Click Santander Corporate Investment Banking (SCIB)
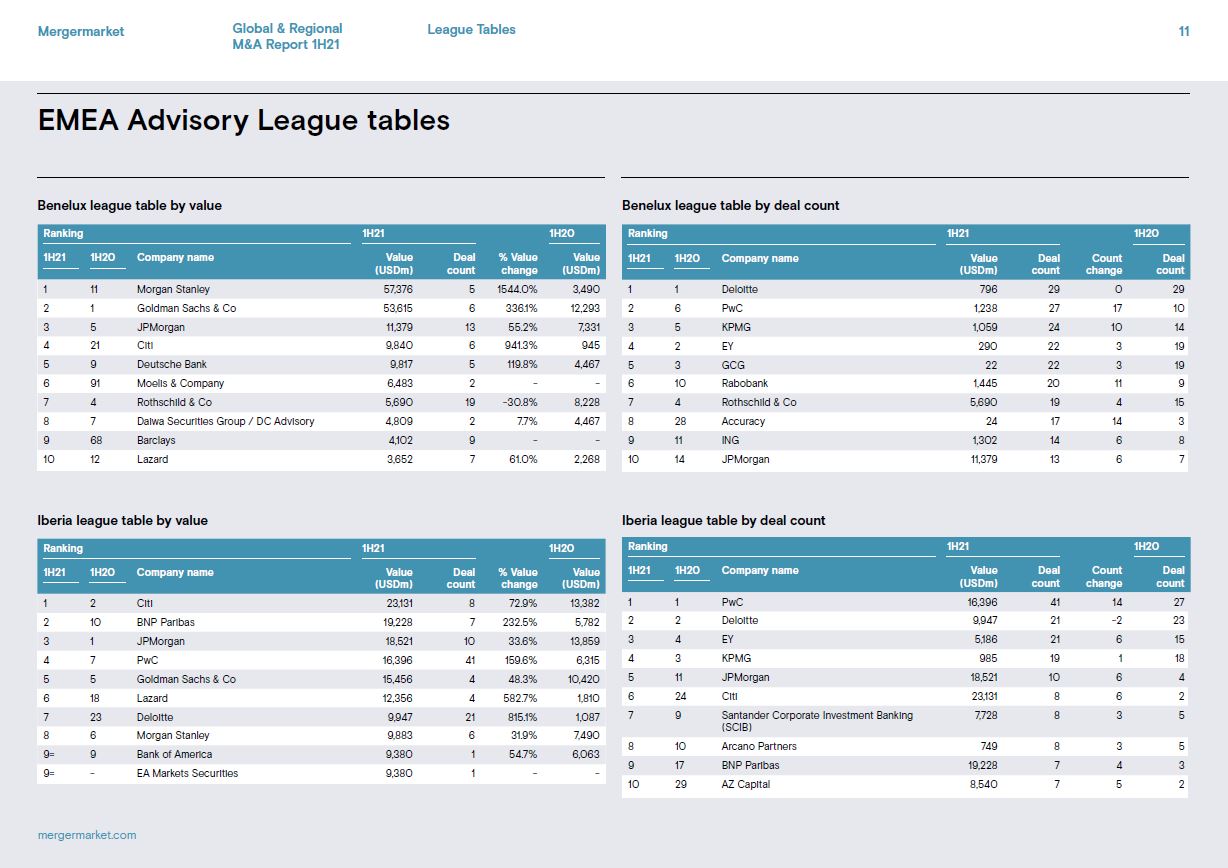1228x868 pixels. pos(816,721)
